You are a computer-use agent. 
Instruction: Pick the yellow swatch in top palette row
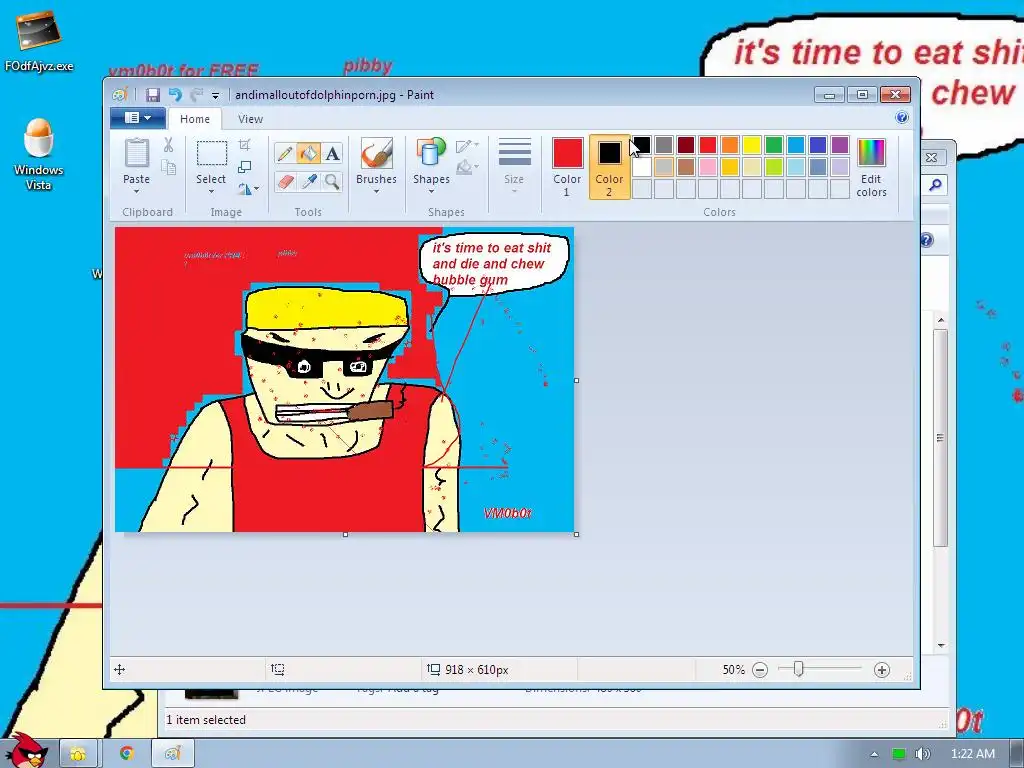pyautogui.click(x=752, y=145)
